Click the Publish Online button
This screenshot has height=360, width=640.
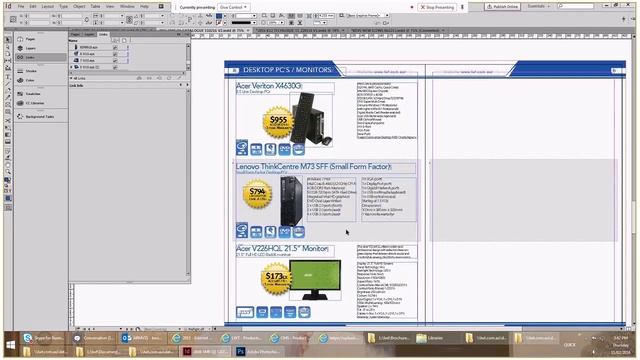click(x=502, y=7)
